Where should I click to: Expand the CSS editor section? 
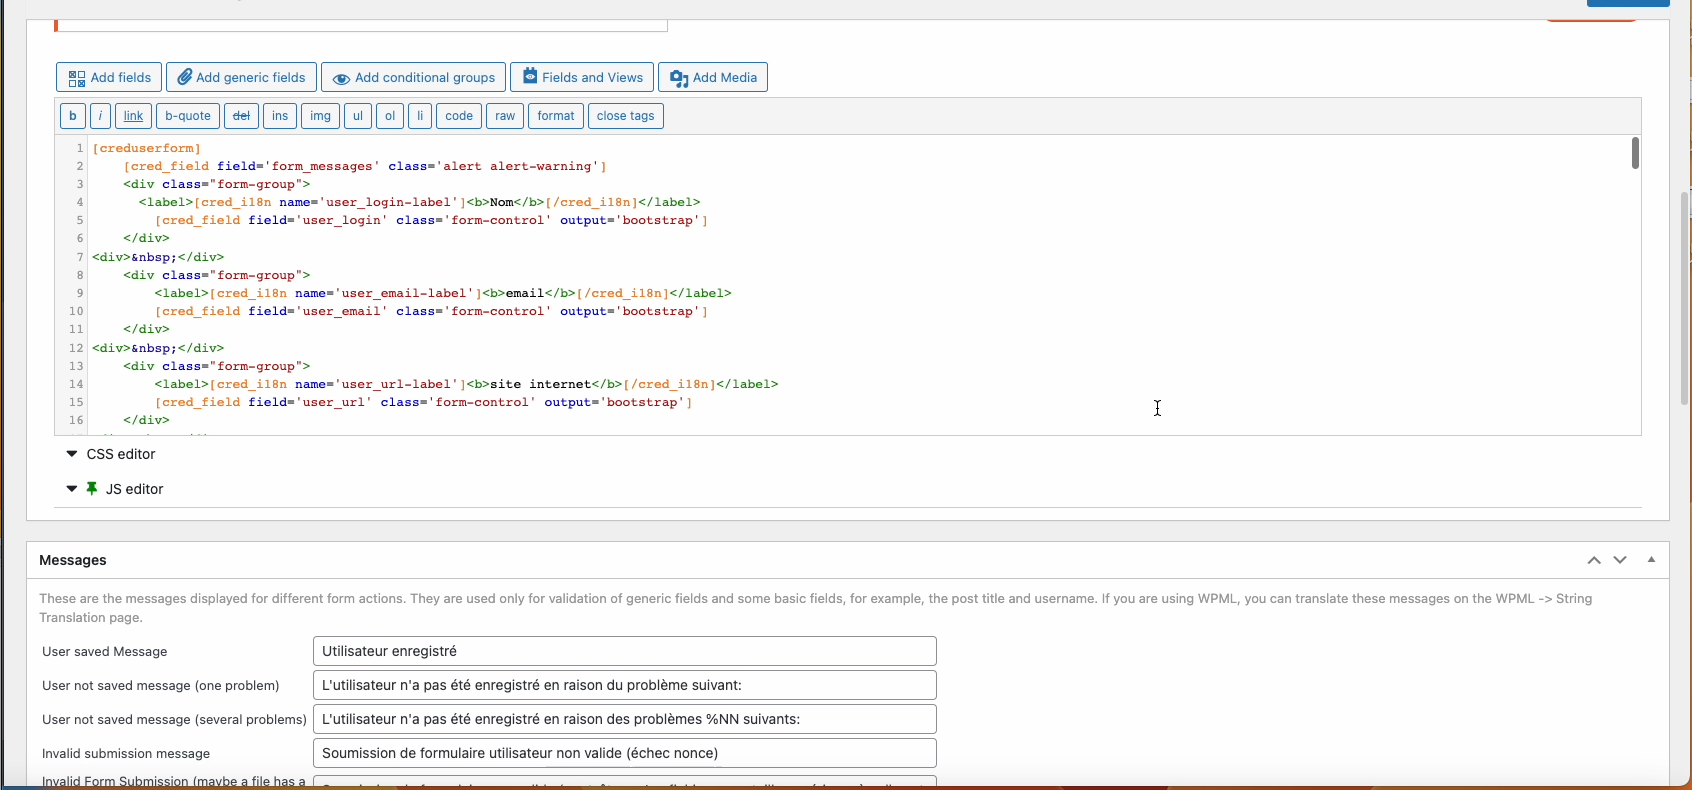point(111,454)
